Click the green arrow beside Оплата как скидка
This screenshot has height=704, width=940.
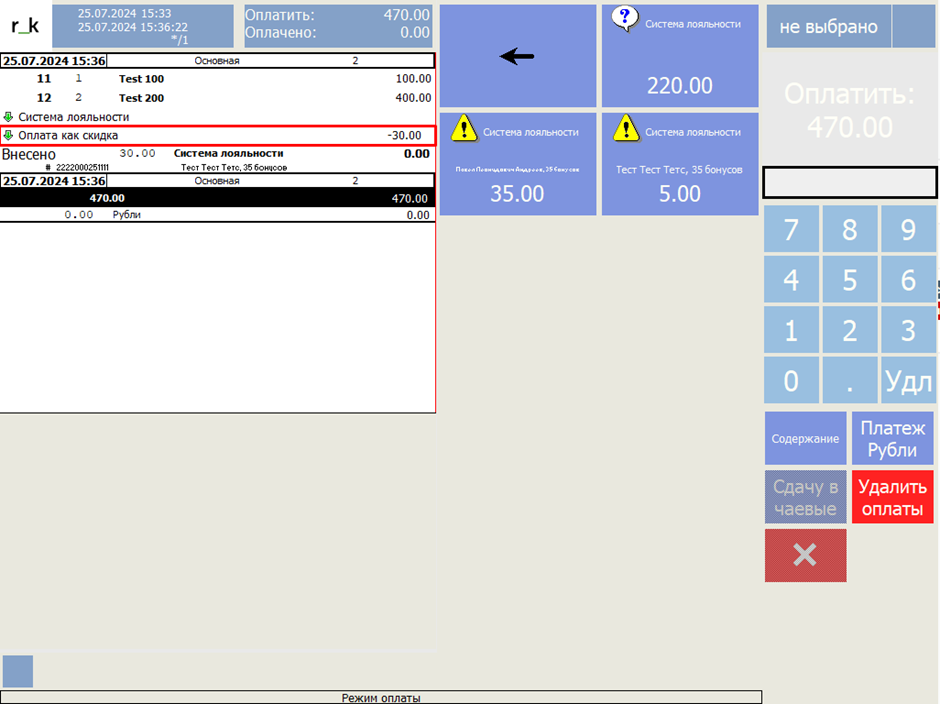click(9, 135)
